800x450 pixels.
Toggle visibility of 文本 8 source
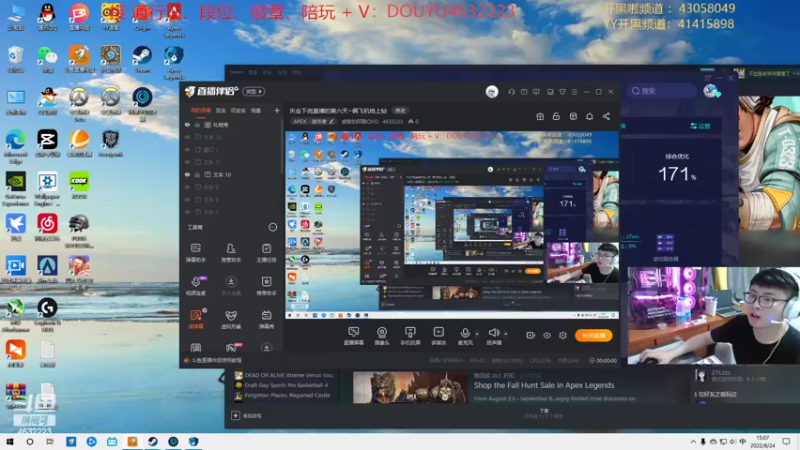pos(187,199)
